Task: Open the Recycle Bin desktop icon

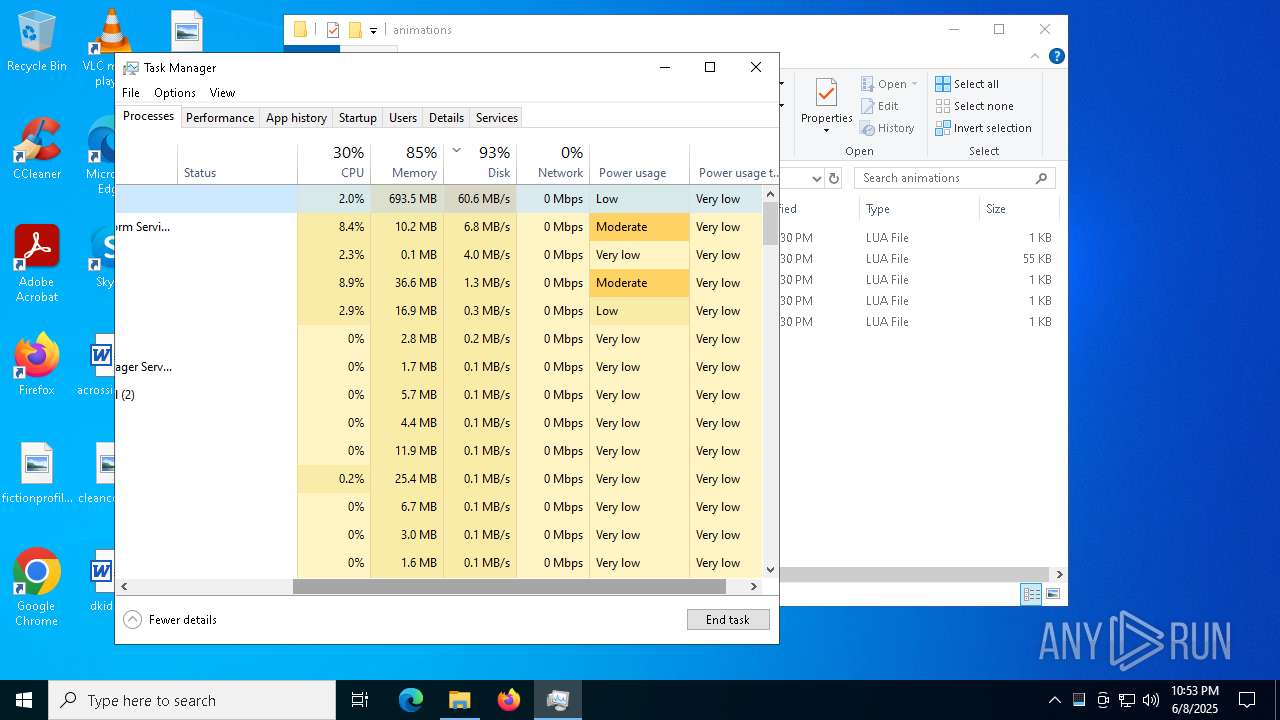Action: pyautogui.click(x=37, y=41)
